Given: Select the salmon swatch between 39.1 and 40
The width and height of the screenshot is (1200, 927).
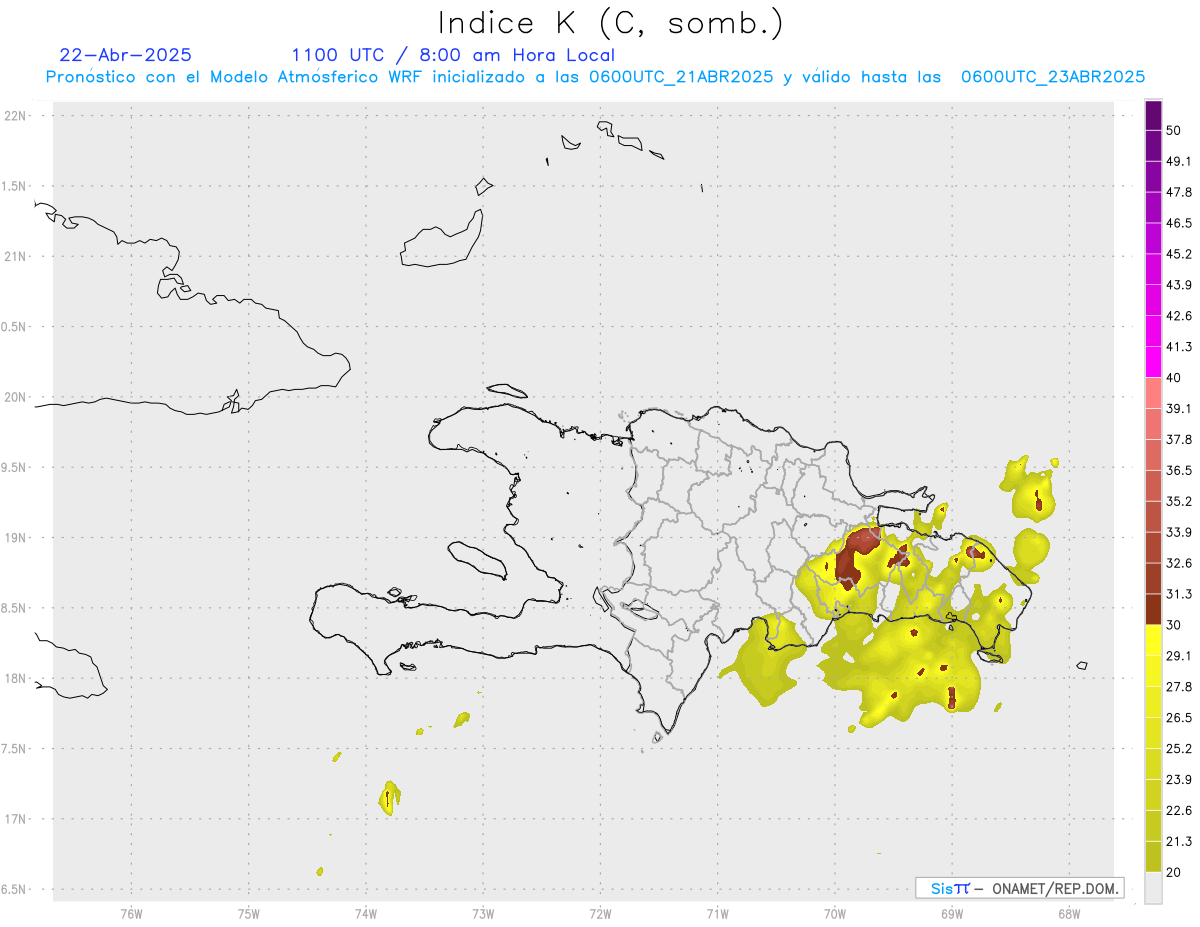Looking at the screenshot, I should tap(1153, 393).
